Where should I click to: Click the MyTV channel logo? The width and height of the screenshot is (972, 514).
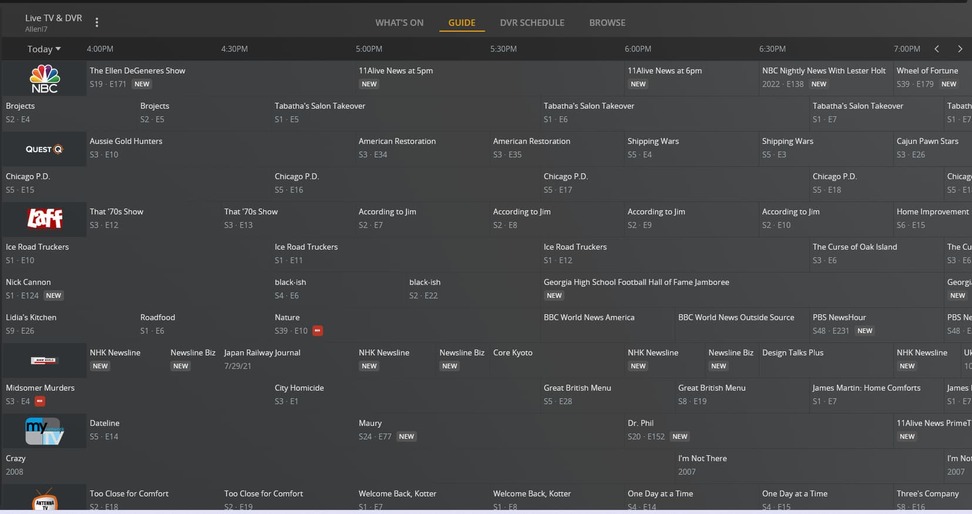pos(44,430)
